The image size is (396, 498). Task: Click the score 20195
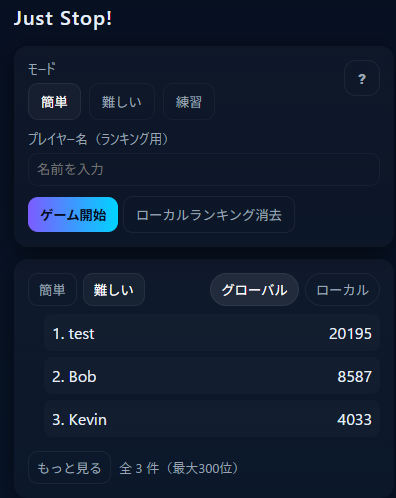pos(350,333)
